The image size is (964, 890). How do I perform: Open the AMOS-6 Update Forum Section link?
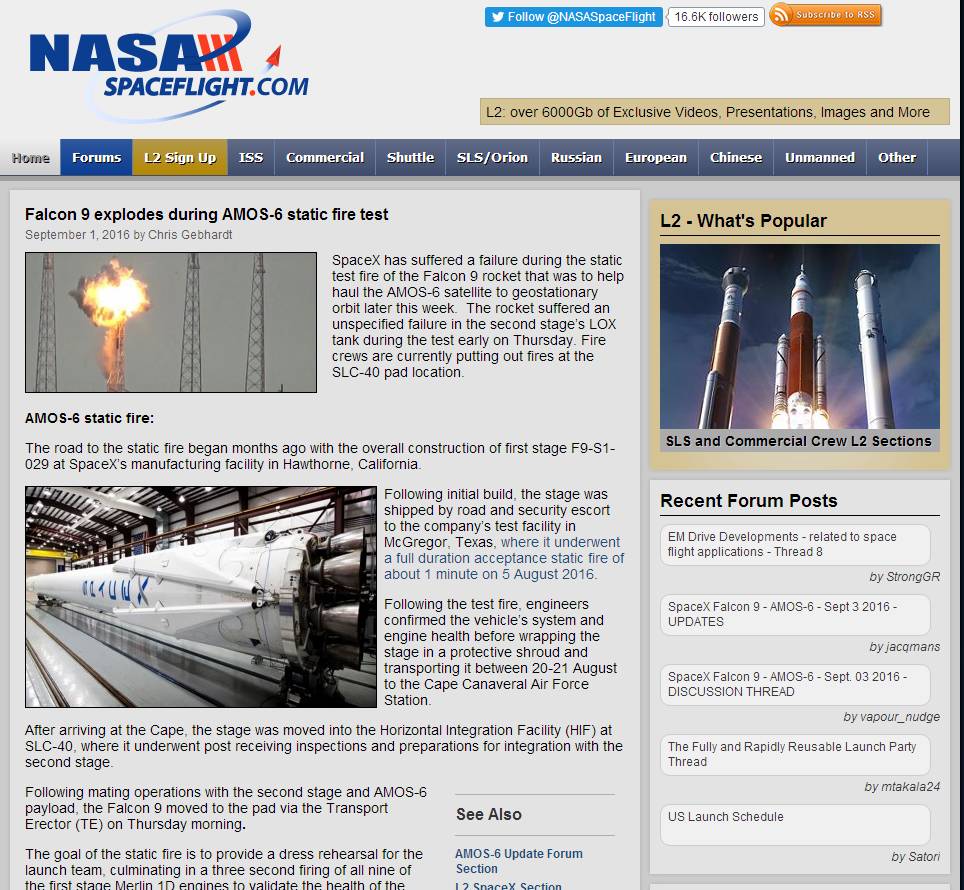tap(519, 861)
